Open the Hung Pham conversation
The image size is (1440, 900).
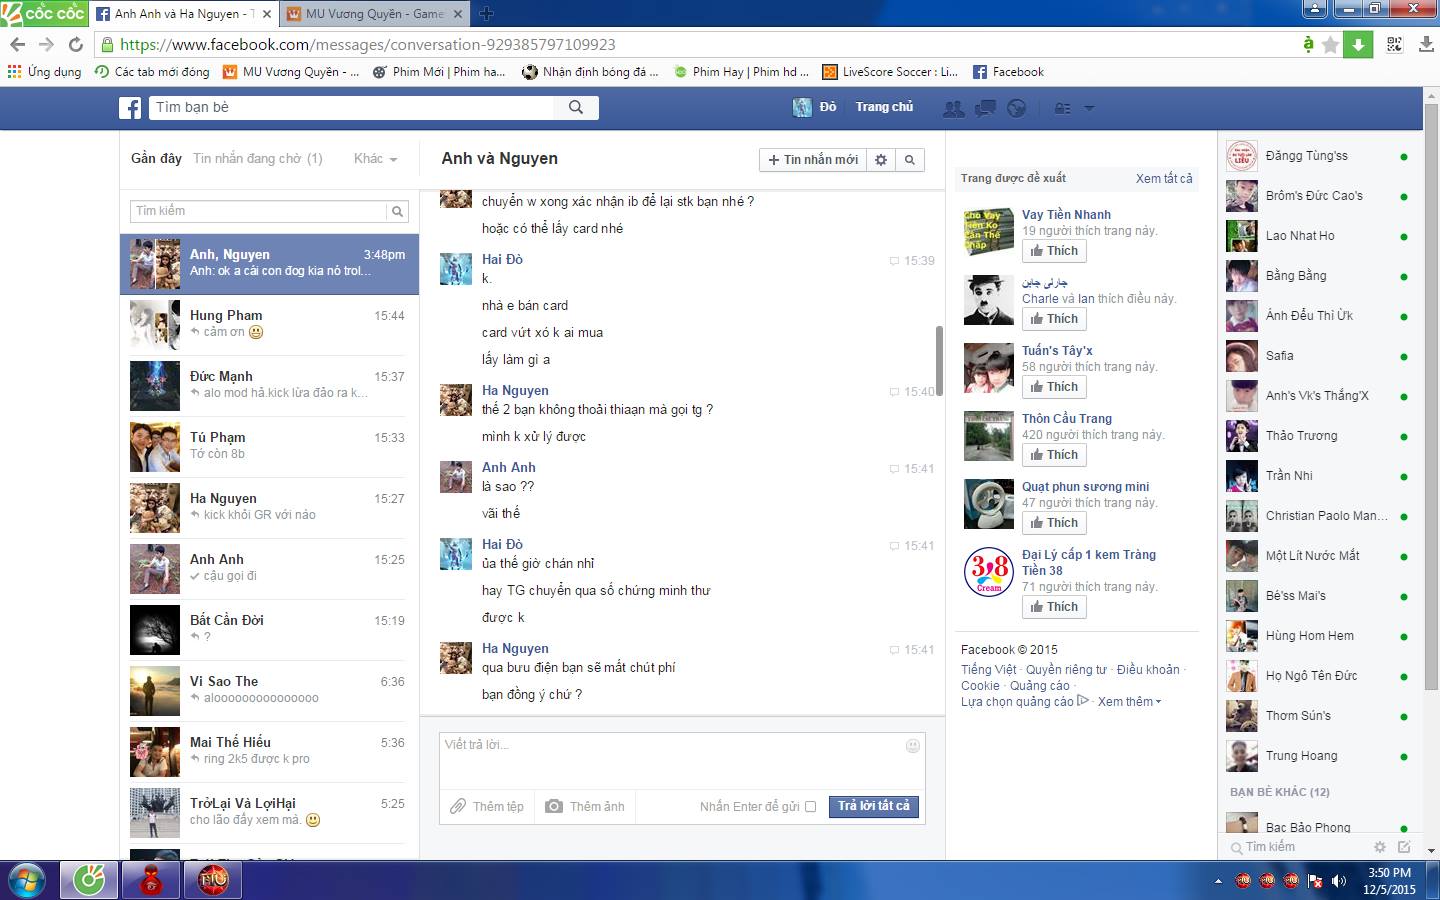click(x=269, y=324)
